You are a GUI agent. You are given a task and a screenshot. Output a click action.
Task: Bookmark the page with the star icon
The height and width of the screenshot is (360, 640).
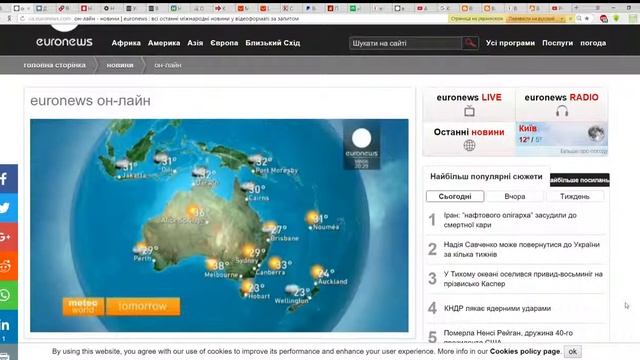587,18
